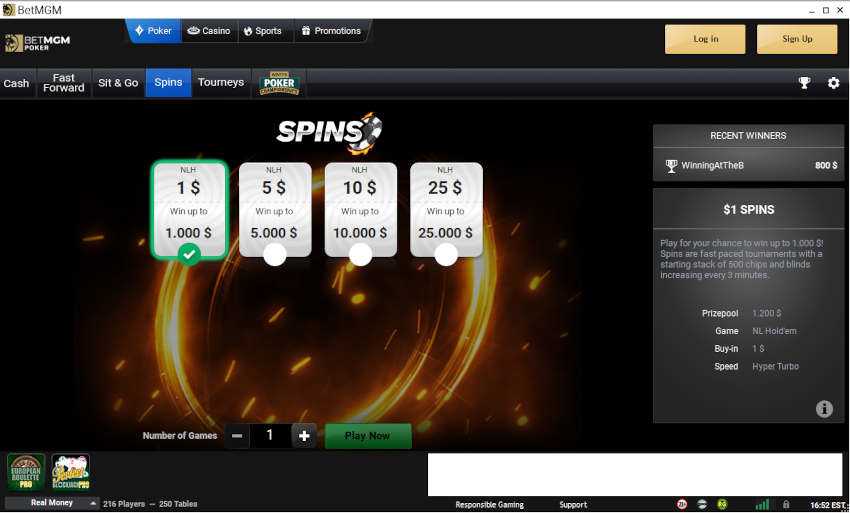Select the 1 $ Spins card
This screenshot has height=513, width=850.
pyautogui.click(x=189, y=210)
